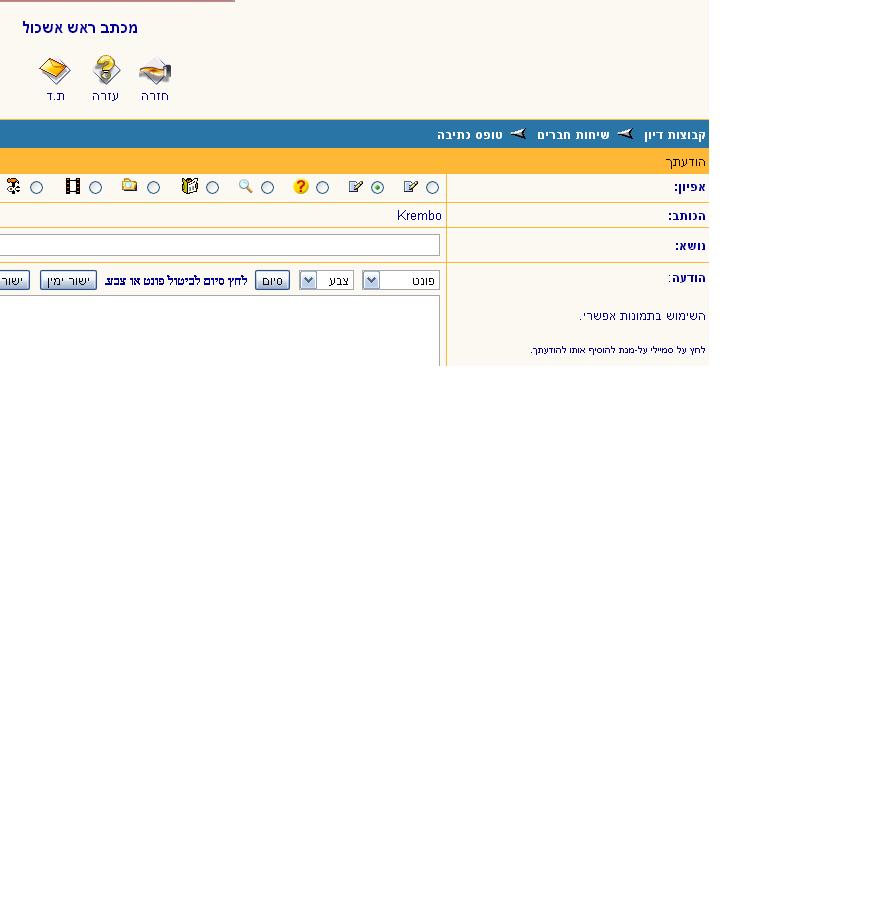This screenshot has height=917, width=869.
Task: Go to שיחות חברים in the breadcrumb
Action: (573, 134)
